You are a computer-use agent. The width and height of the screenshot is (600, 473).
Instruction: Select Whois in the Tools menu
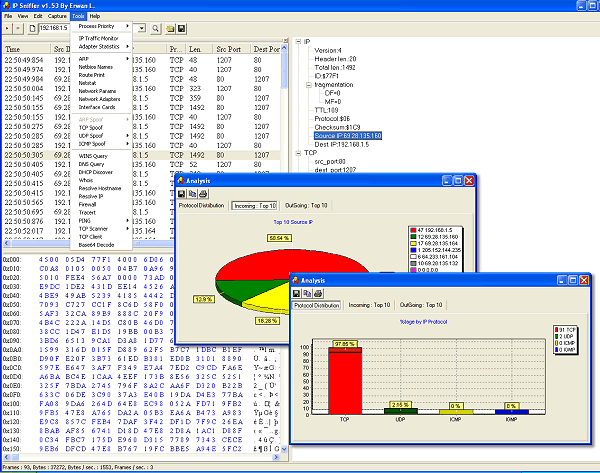(101, 180)
